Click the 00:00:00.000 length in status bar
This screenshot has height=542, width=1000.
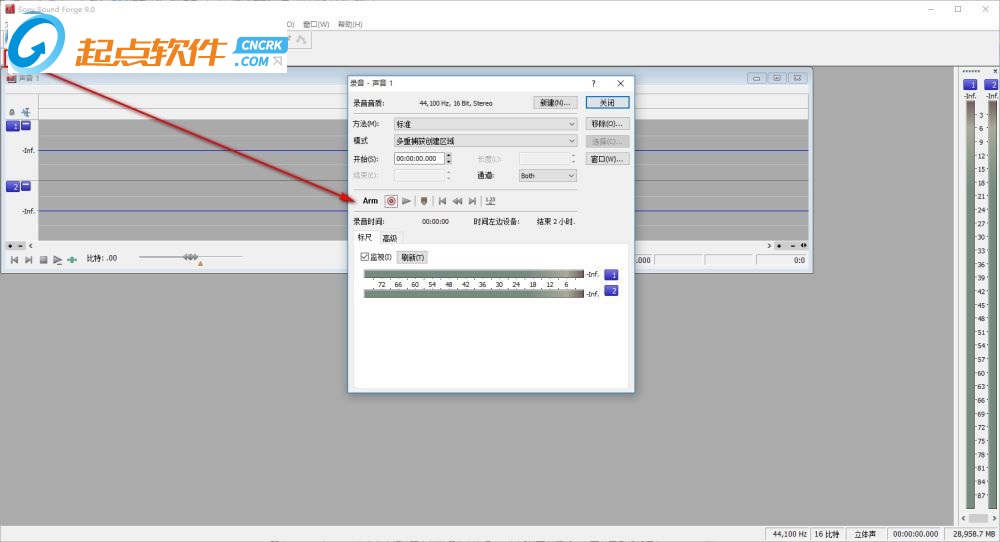(x=915, y=534)
